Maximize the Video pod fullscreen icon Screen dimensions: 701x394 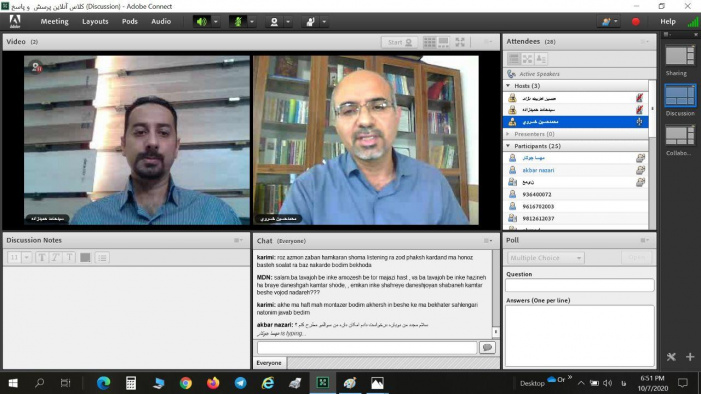460,42
